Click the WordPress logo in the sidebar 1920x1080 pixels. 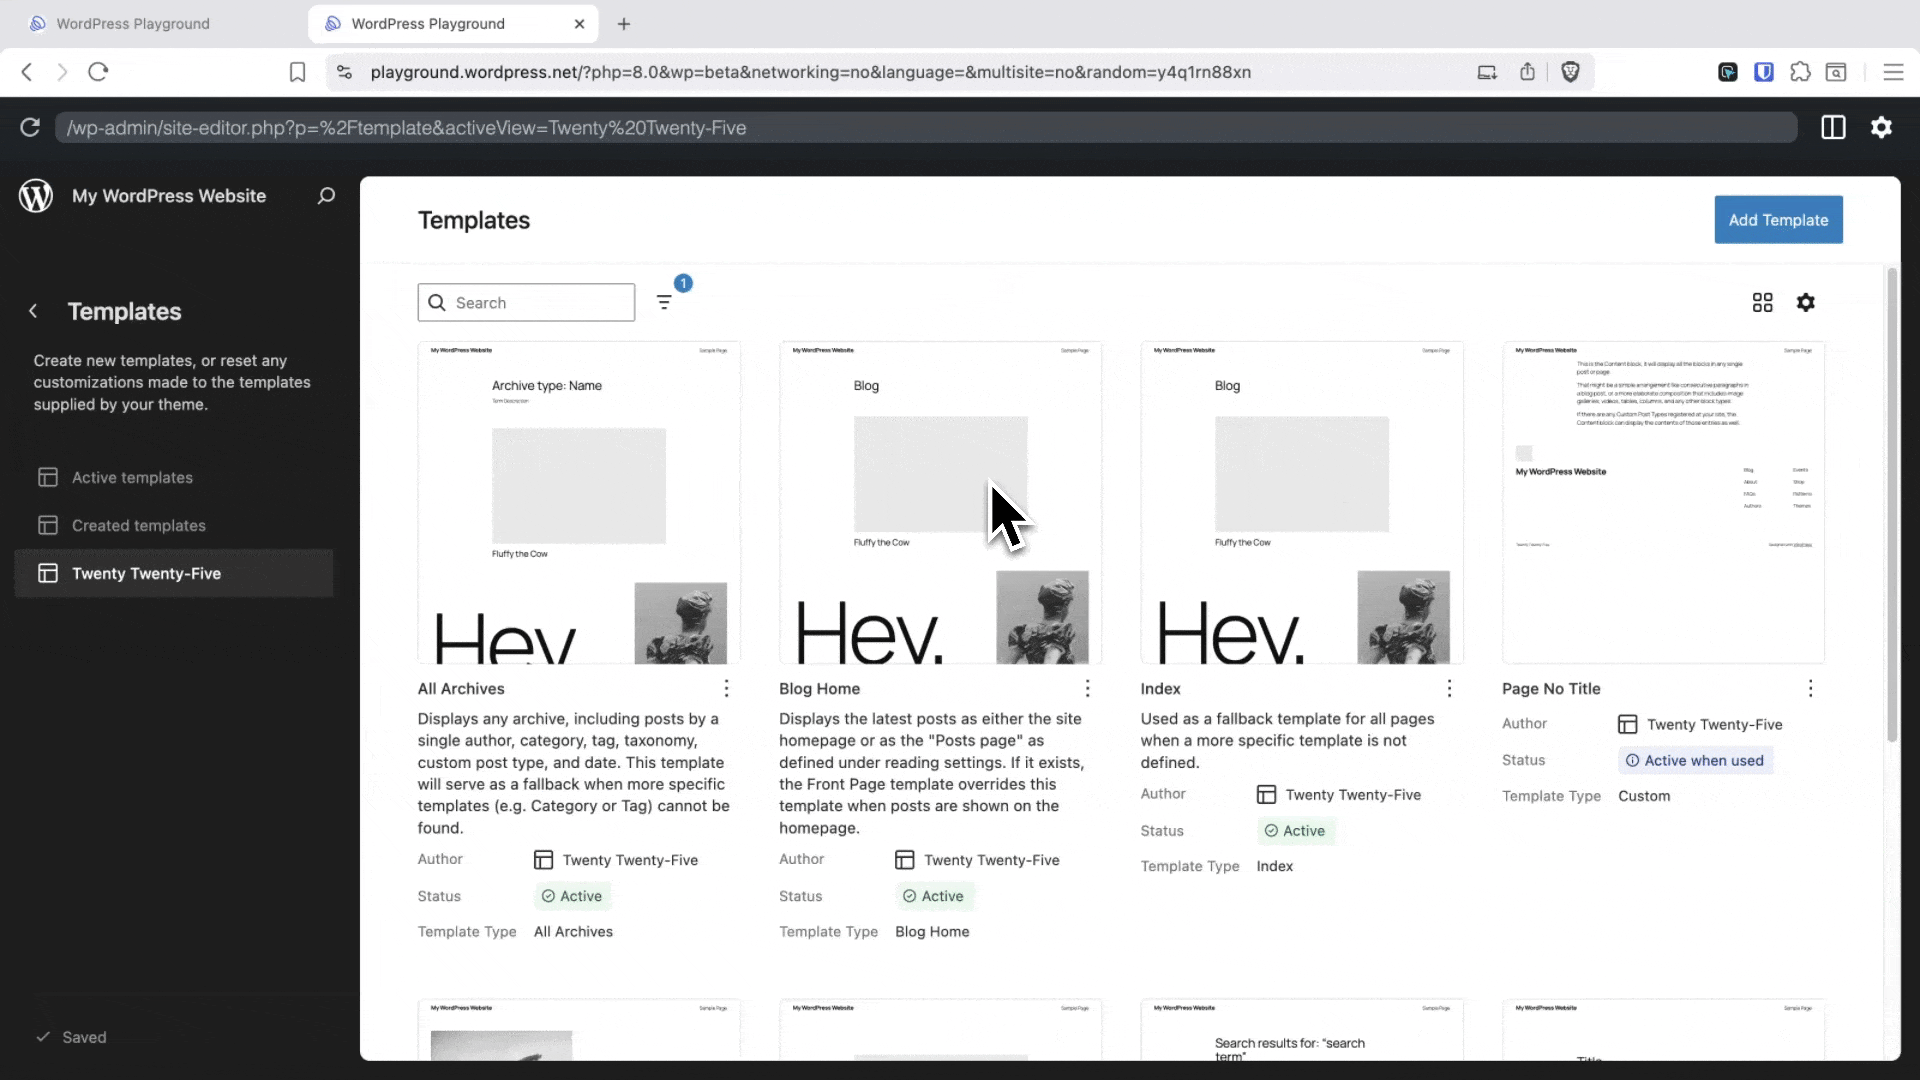pyautogui.click(x=36, y=195)
